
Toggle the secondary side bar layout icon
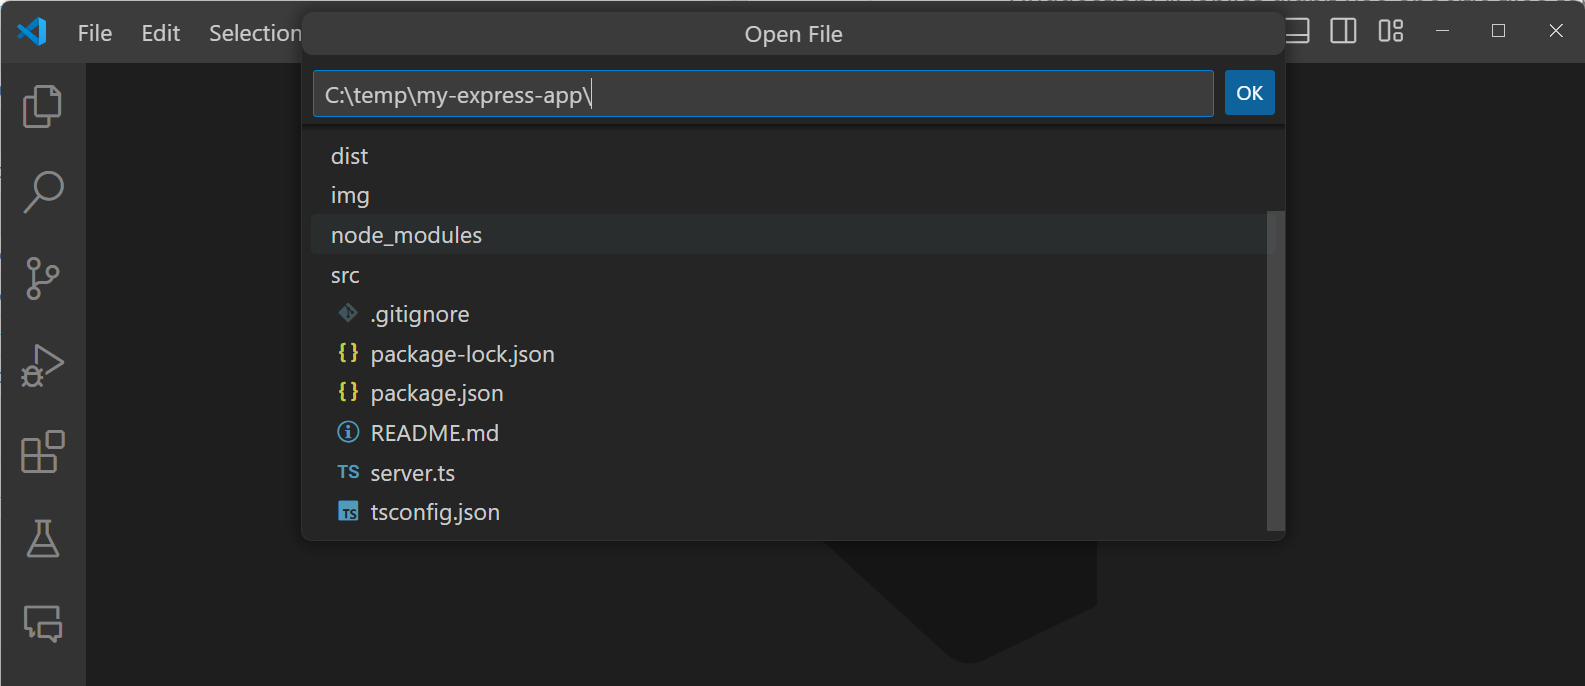(1343, 31)
